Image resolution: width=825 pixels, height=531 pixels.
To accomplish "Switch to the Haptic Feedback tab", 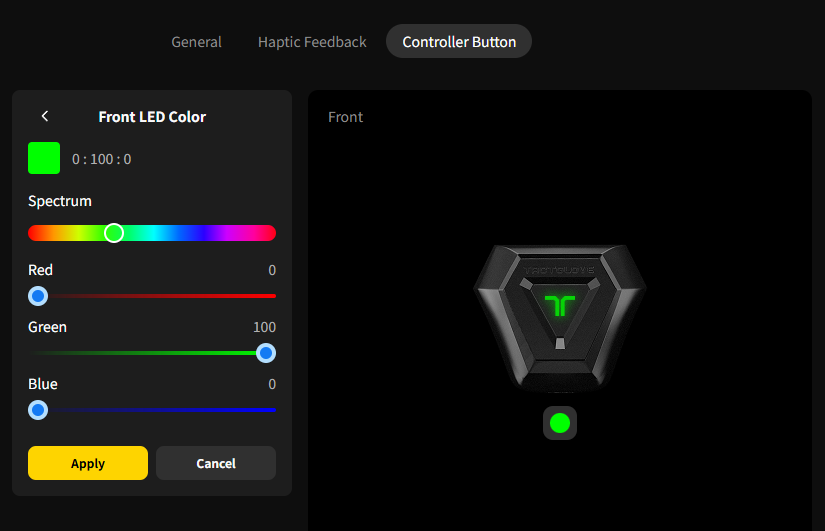I will (312, 42).
